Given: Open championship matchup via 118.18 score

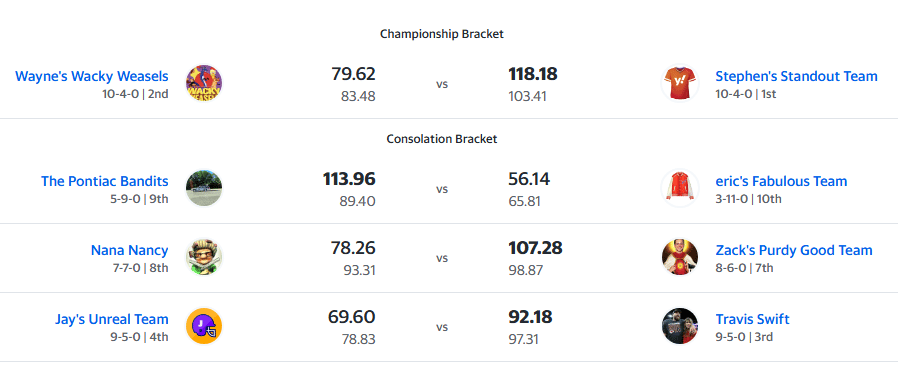Looking at the screenshot, I should pyautogui.click(x=533, y=74).
